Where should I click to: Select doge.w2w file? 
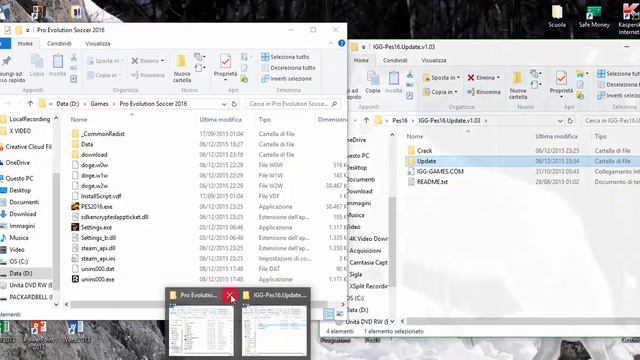click(94, 186)
